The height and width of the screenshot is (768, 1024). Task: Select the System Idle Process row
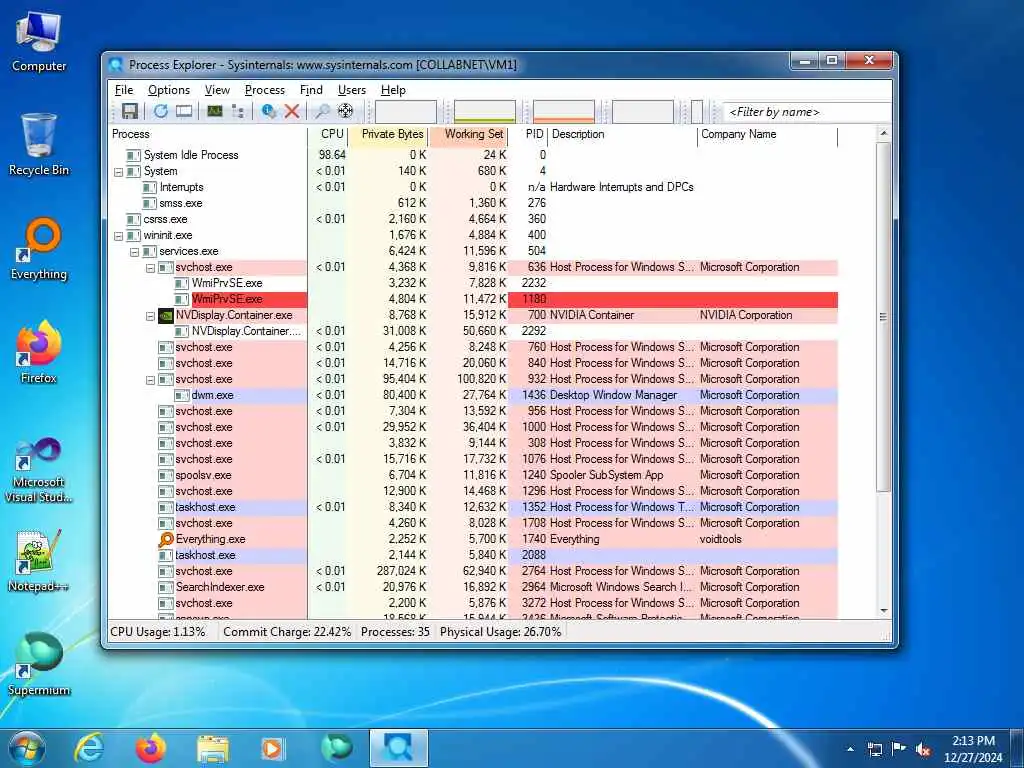(473, 155)
